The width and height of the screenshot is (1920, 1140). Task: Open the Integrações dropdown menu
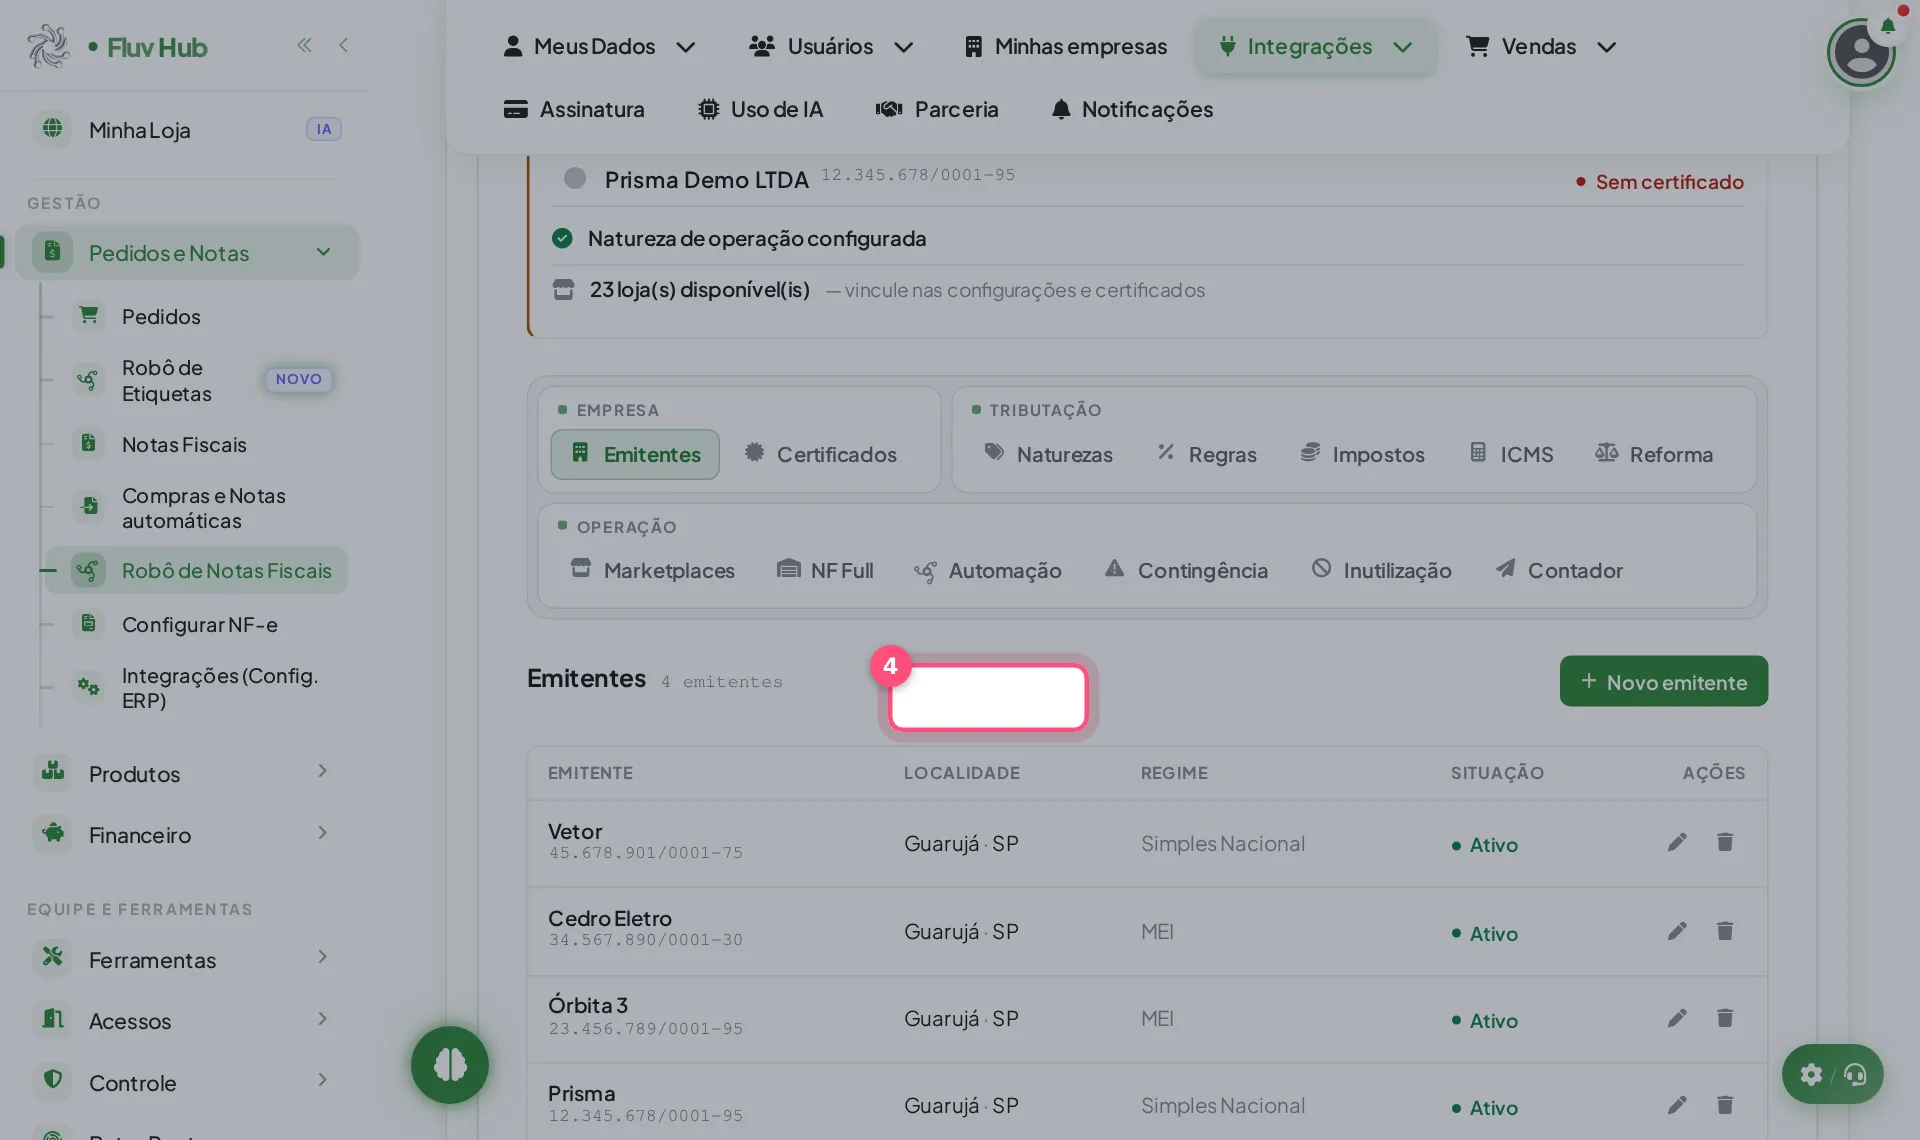(x=1315, y=47)
